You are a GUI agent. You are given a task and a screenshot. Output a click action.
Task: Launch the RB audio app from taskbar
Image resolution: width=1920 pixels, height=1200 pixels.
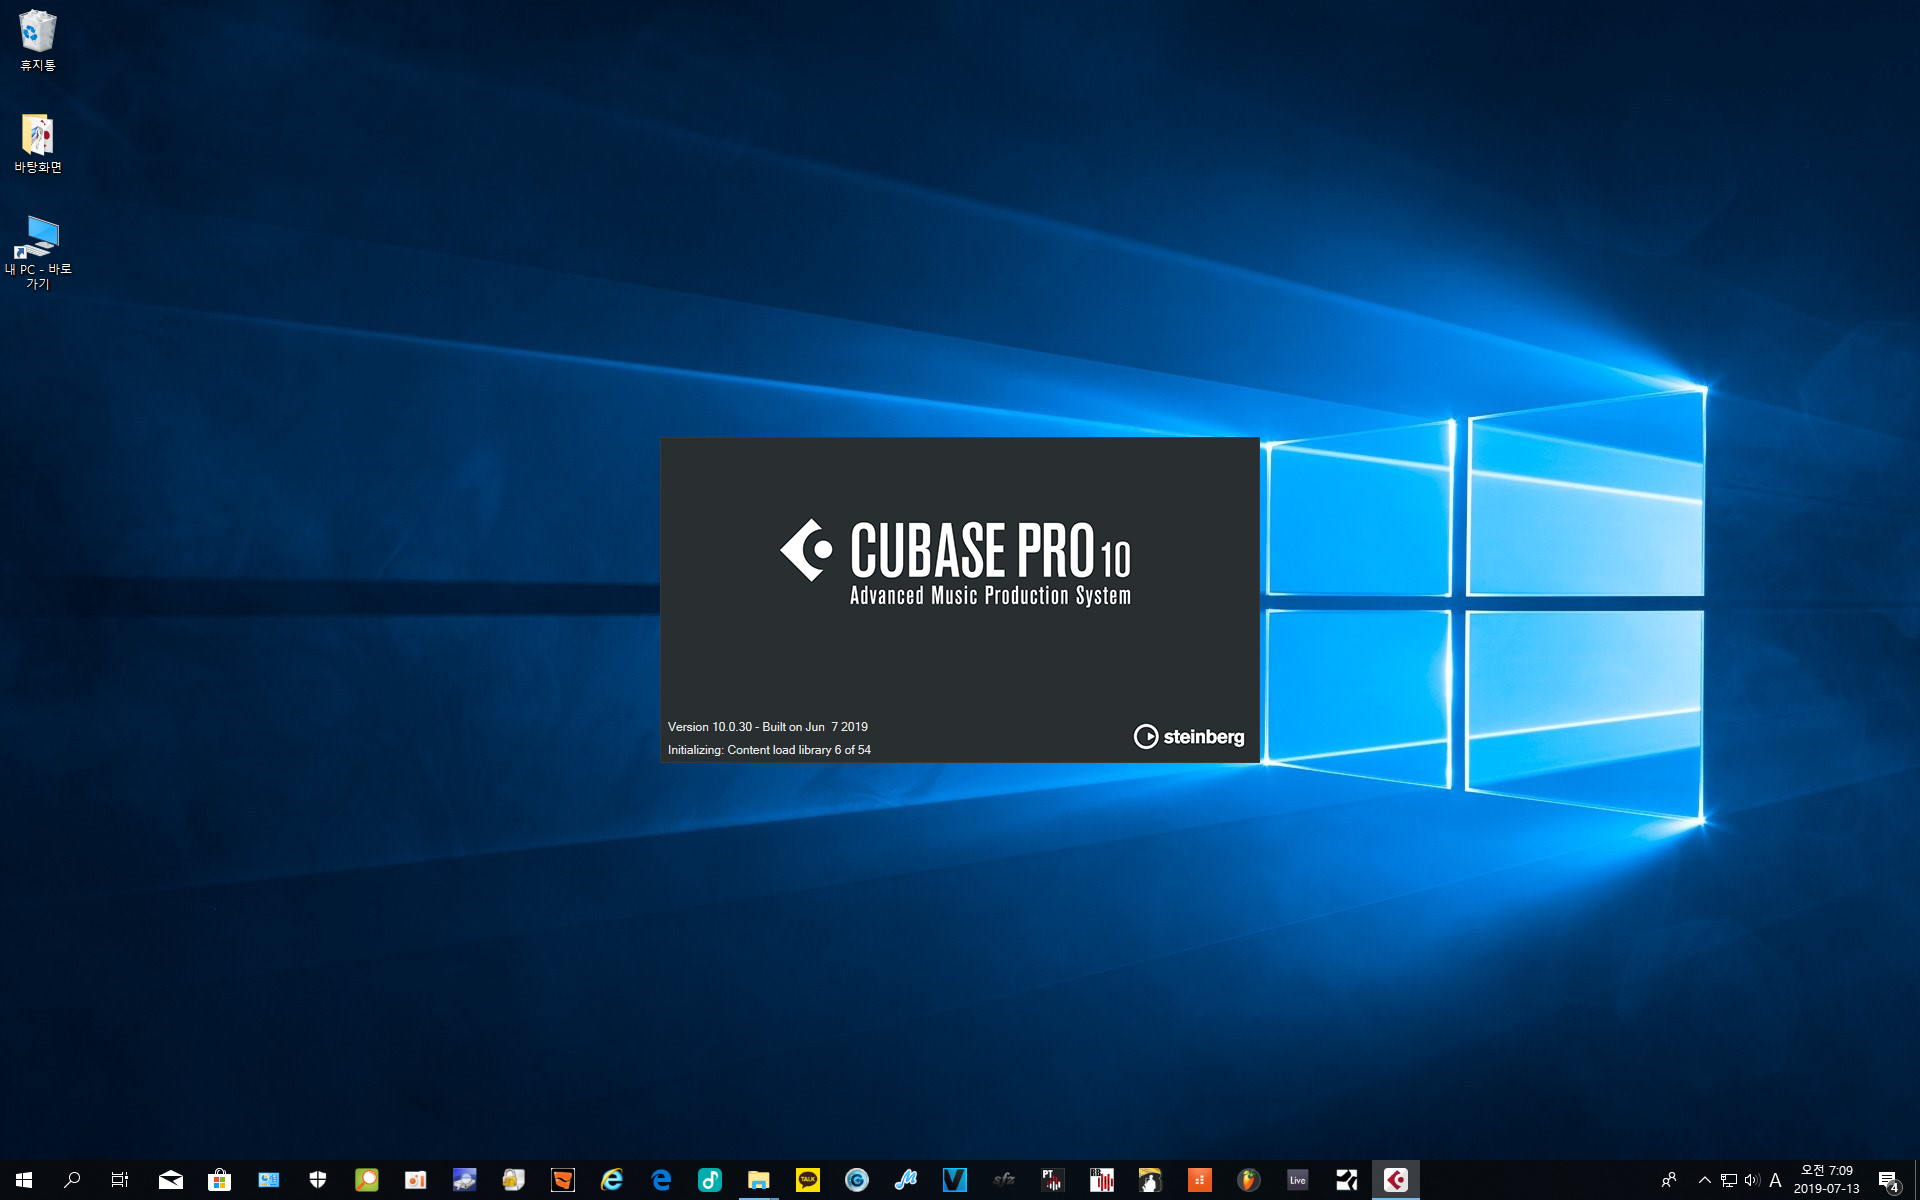point(1102,1180)
